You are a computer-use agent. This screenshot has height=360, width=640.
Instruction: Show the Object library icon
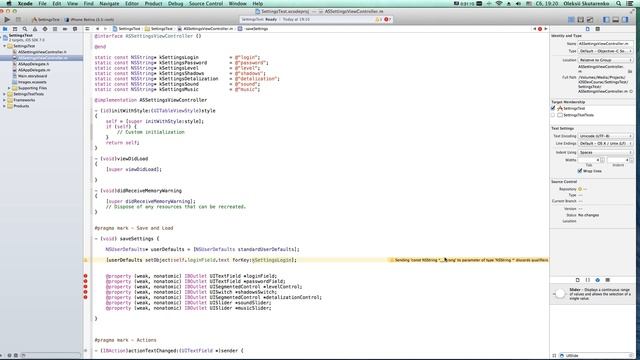coord(598,280)
